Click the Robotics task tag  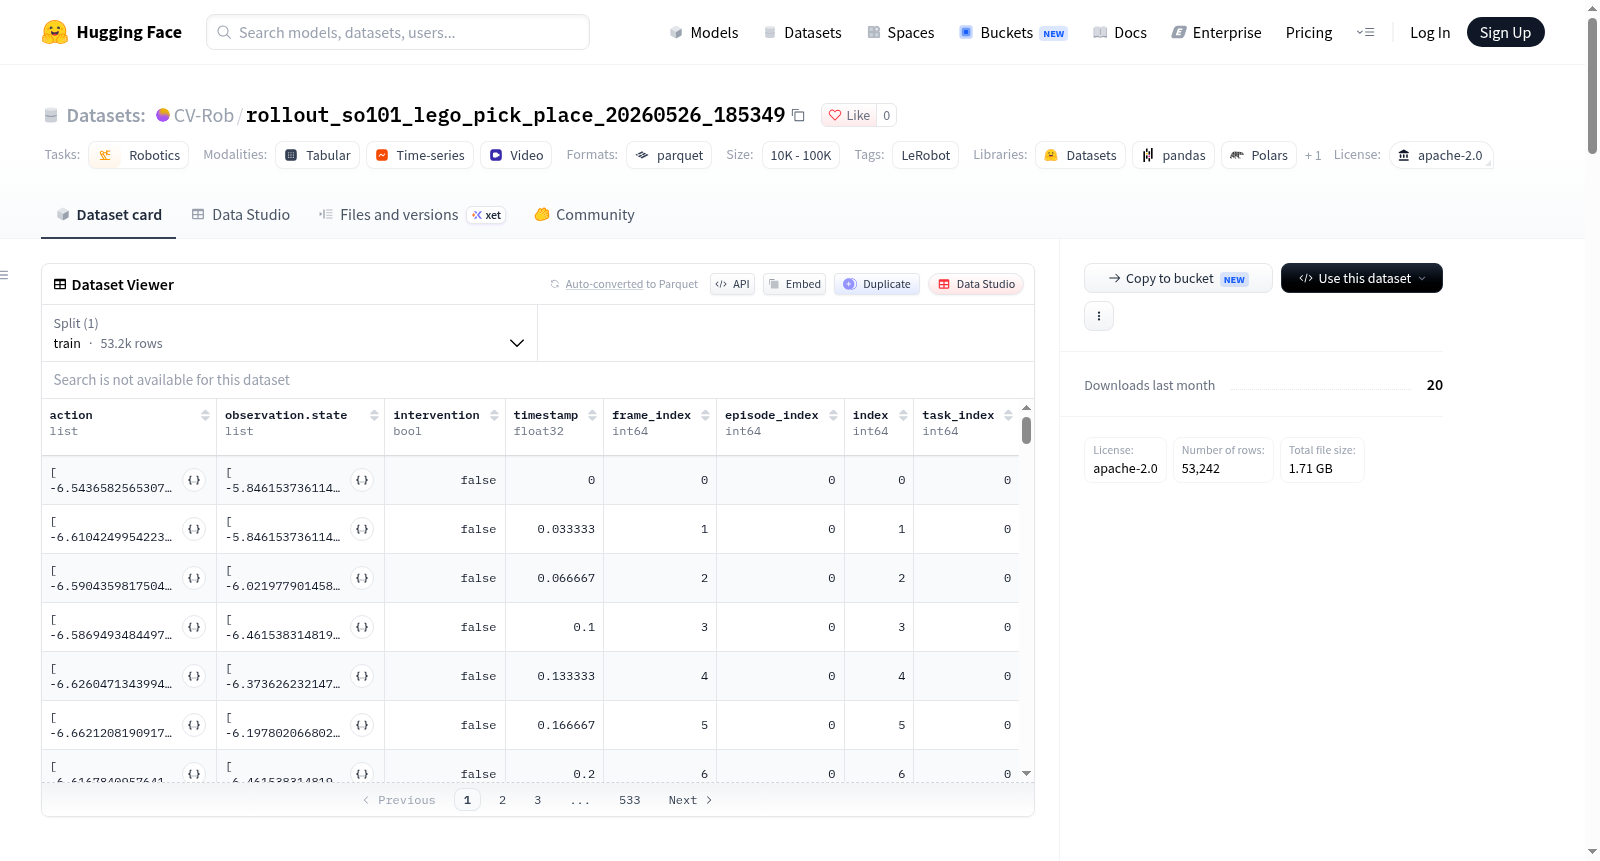point(139,155)
